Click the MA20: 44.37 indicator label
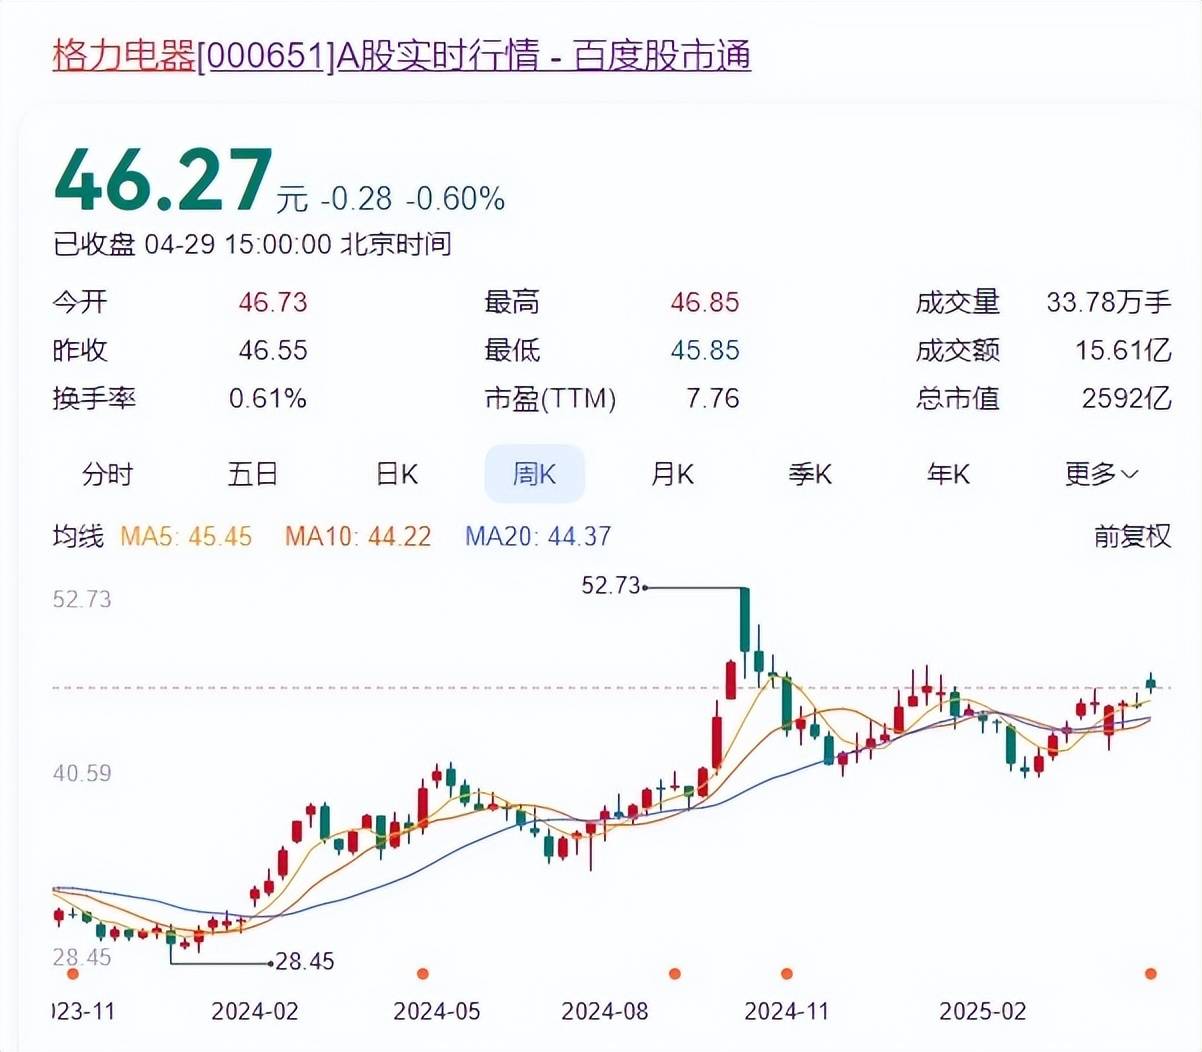 [x=538, y=537]
